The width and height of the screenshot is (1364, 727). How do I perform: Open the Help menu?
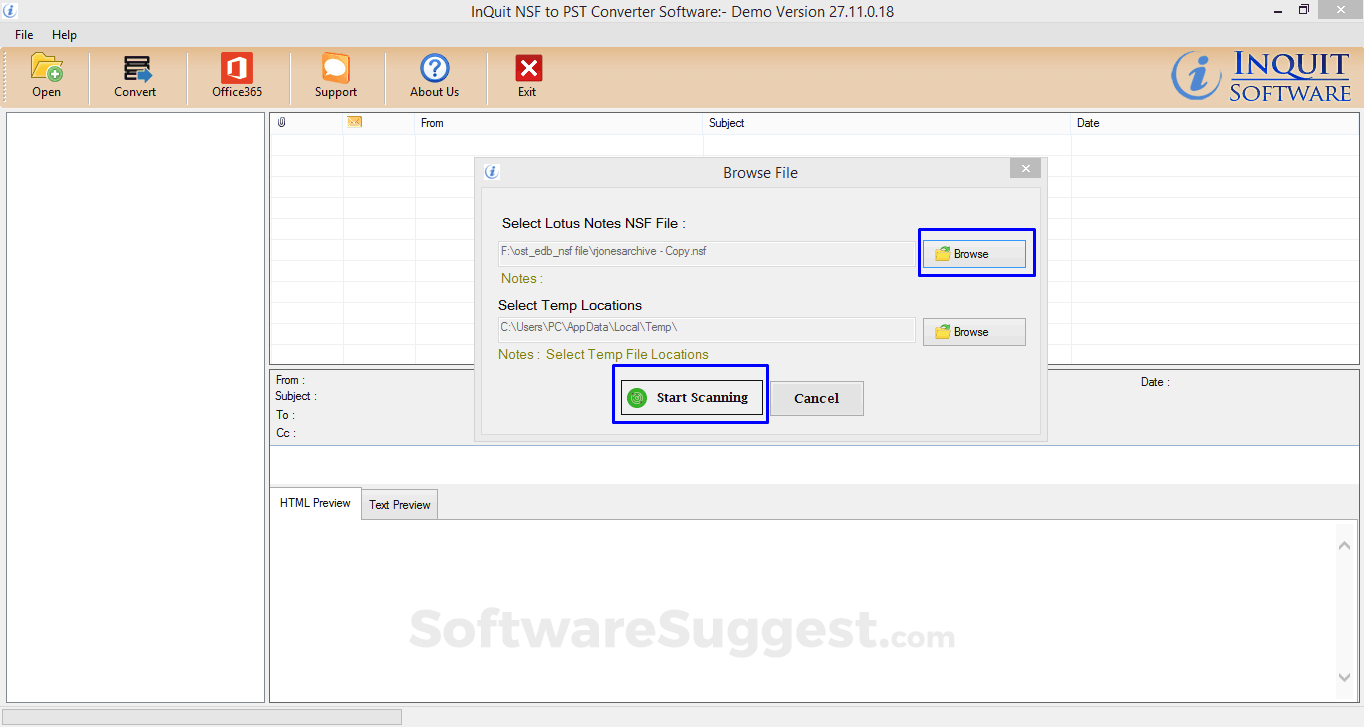coord(64,35)
